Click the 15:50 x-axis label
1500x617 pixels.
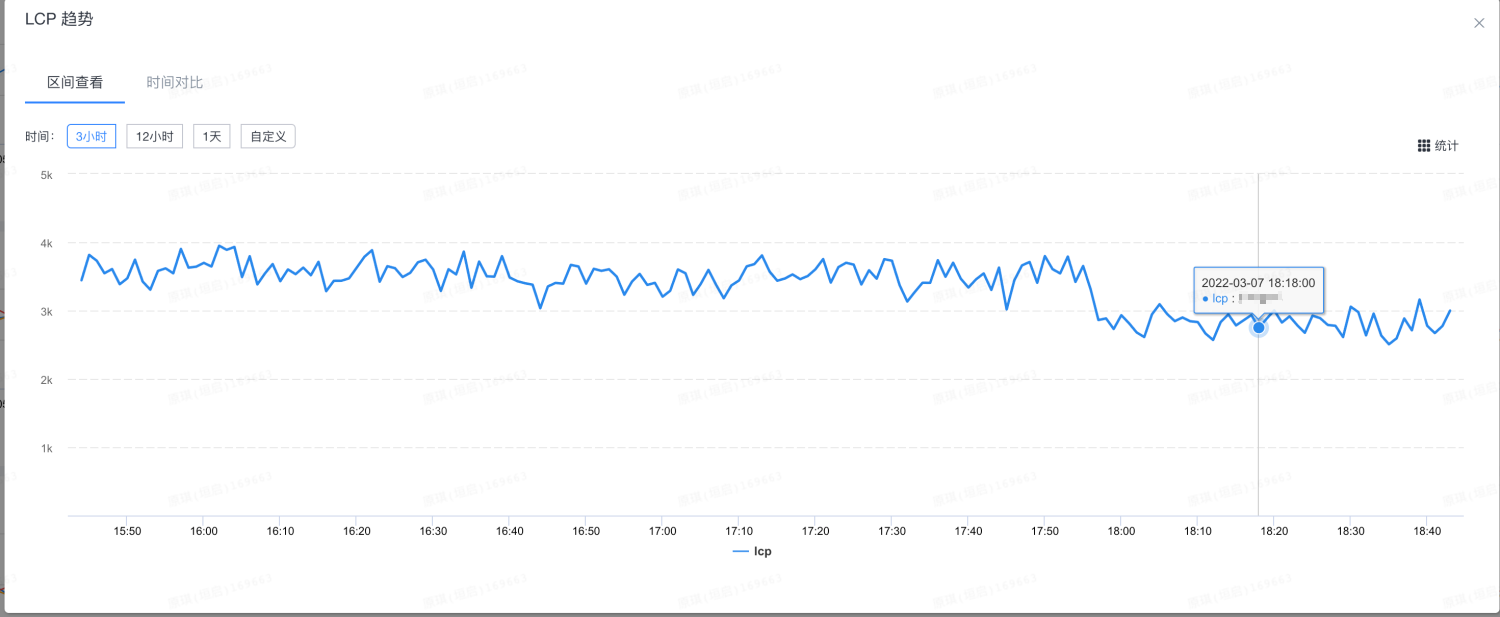(127, 531)
